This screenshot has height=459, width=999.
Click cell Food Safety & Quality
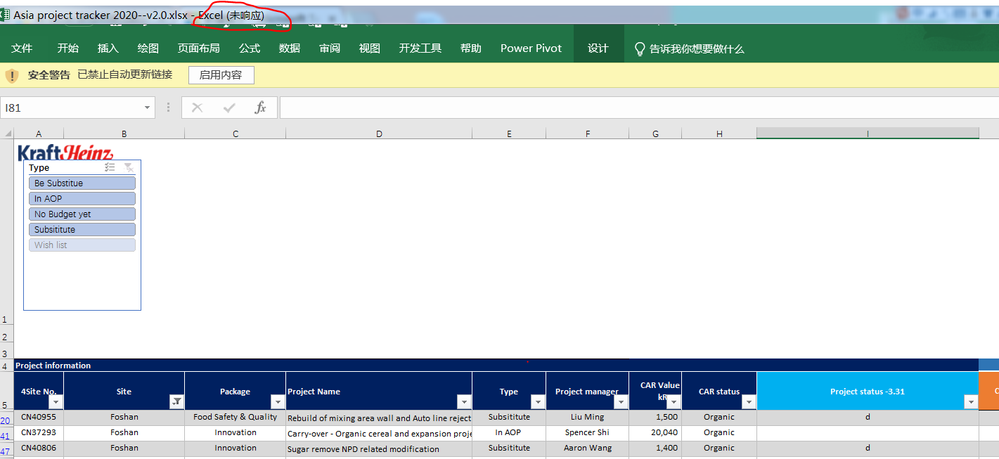tap(235, 418)
